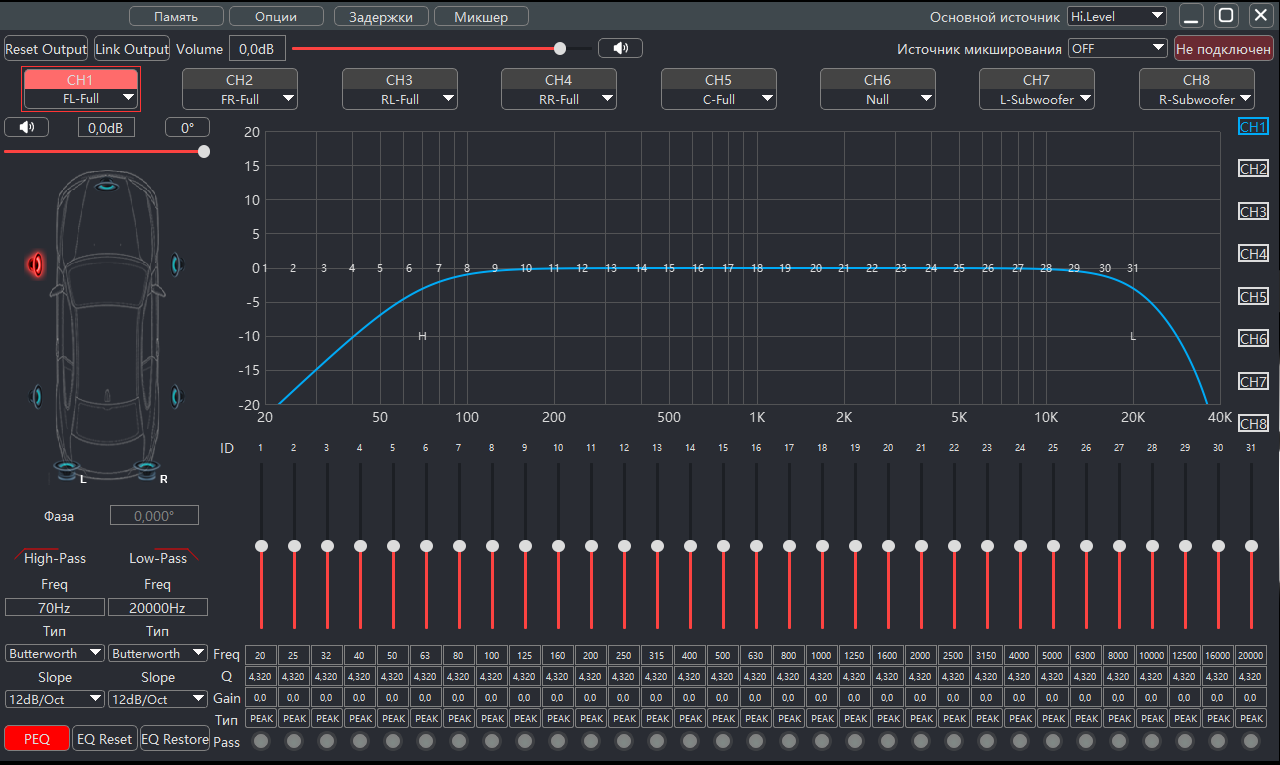Screen dimensions: 1280x765
Task: Mute channel CH1 using its speaker icon
Action: pyautogui.click(x=27, y=126)
